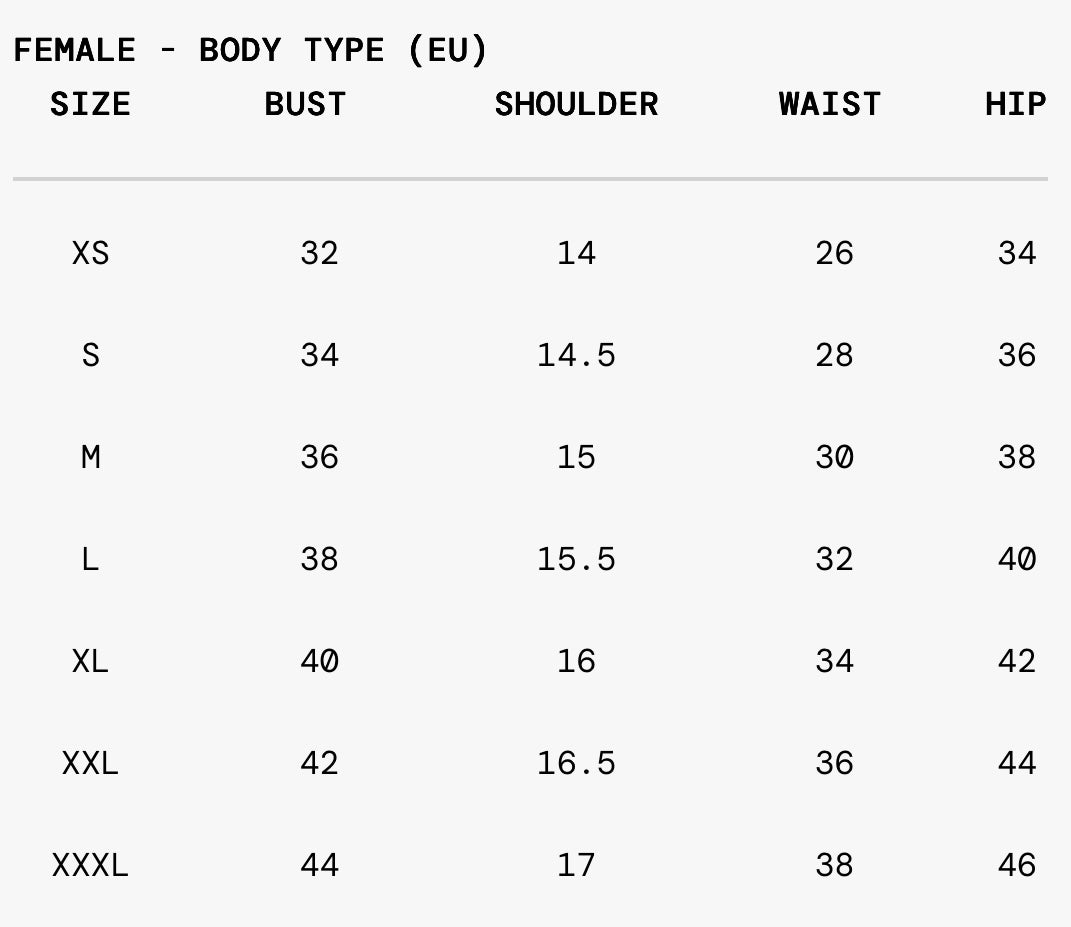1071x927 pixels.
Task: Select the XXXL size row label
Action: [x=90, y=865]
